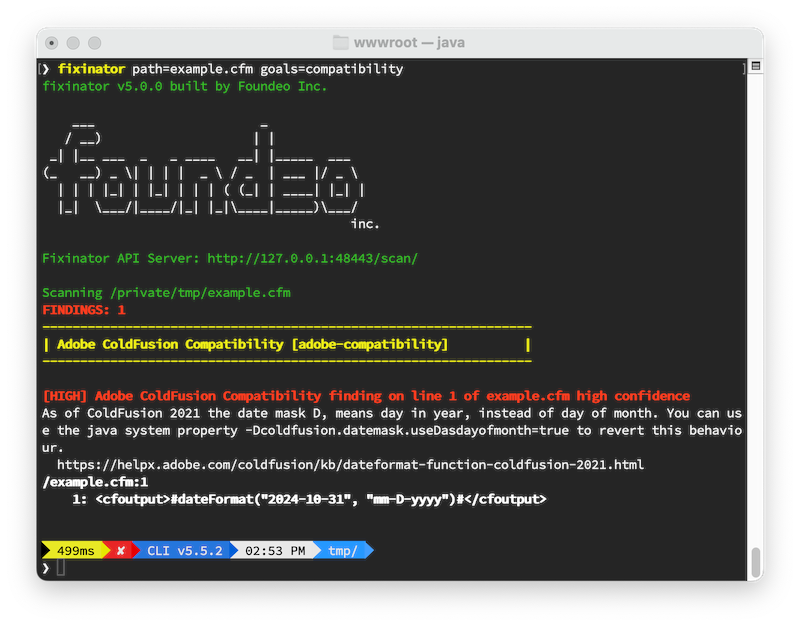
Task: Click the terminal split-pane icon at top right
Action: (756, 66)
